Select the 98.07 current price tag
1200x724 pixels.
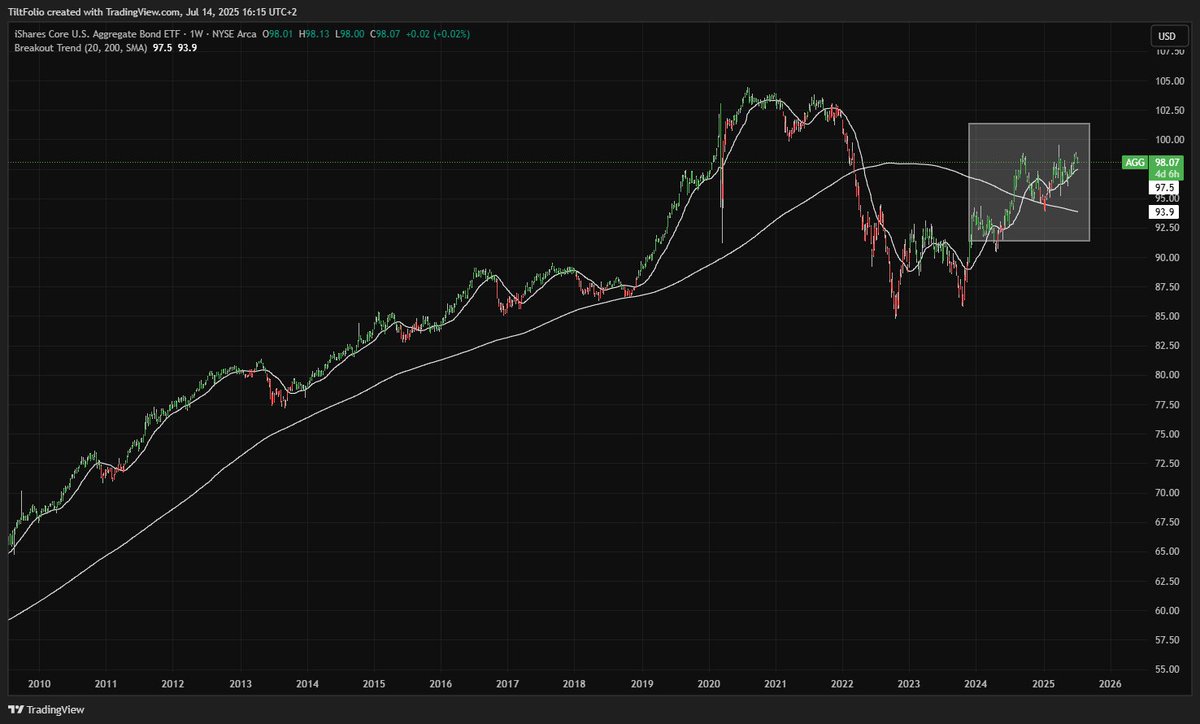(x=1167, y=161)
